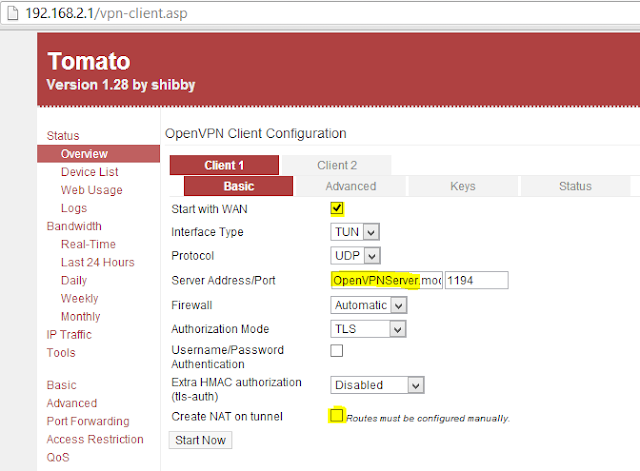The image size is (640, 471).
Task: Open Basic settings in the sidebar
Action: pyautogui.click(x=61, y=385)
